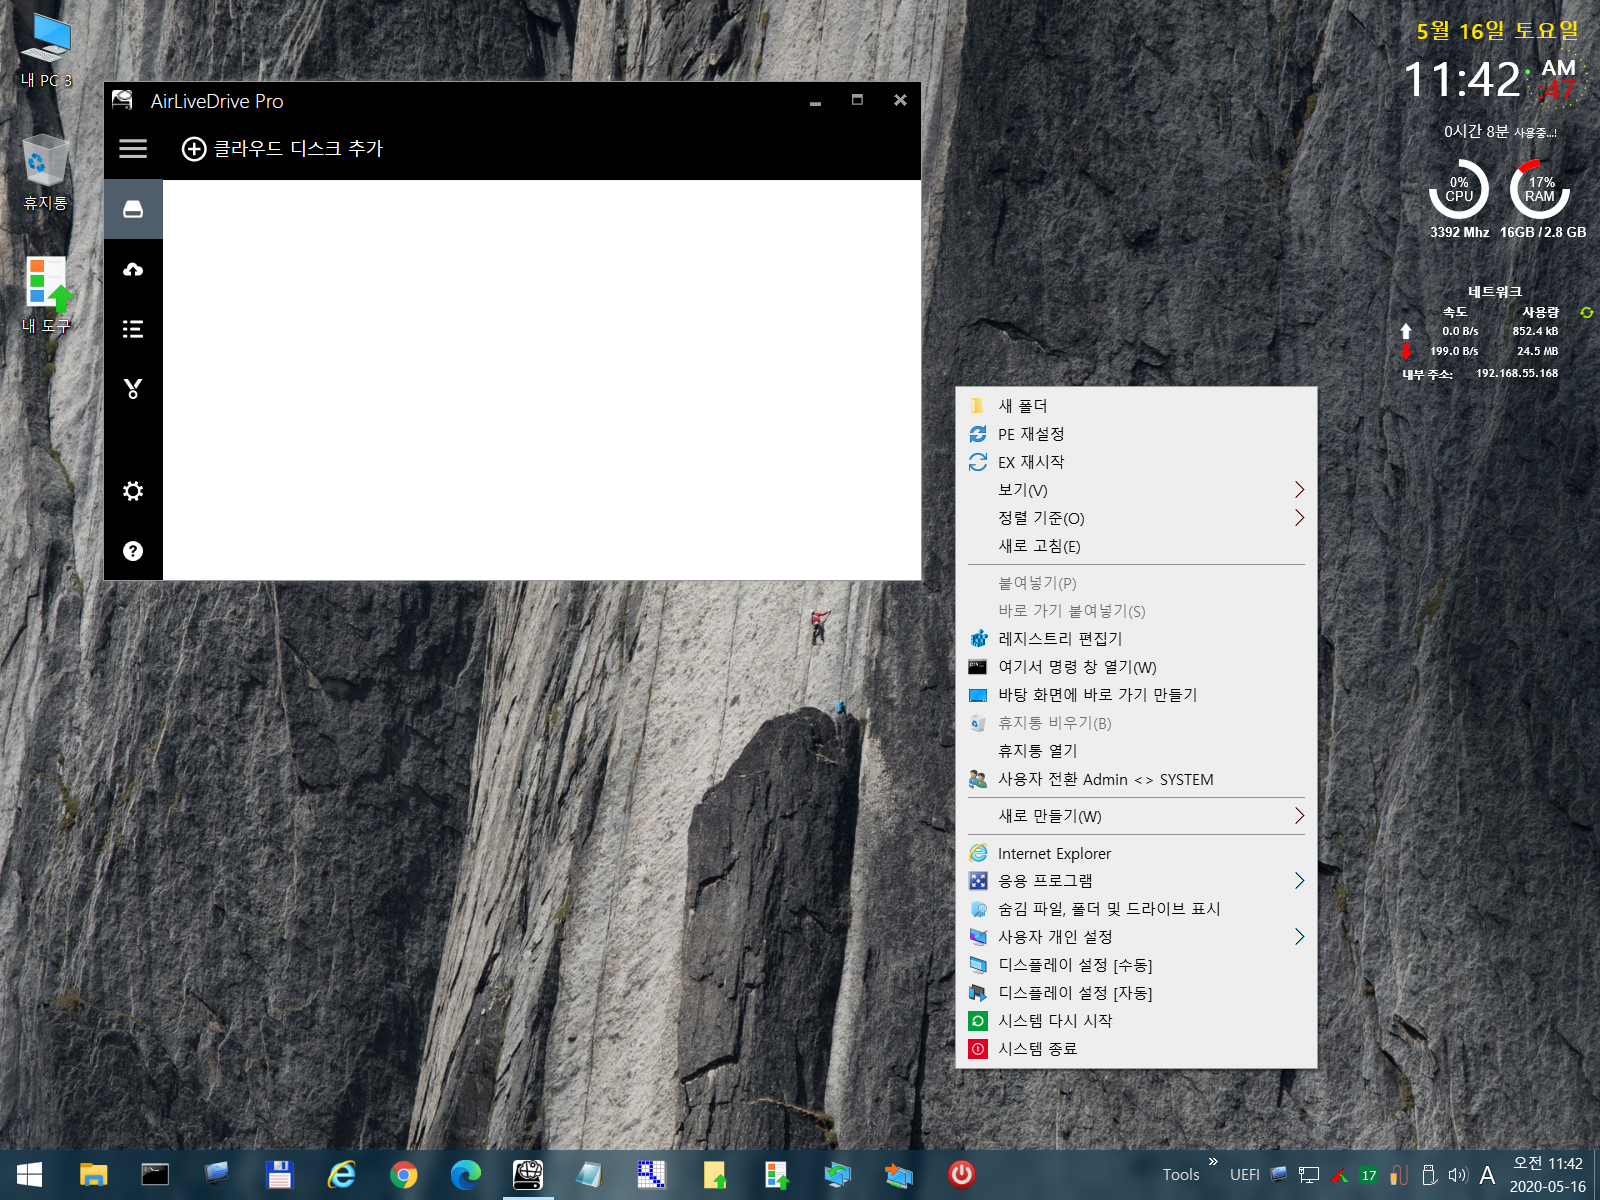Open File Explorer from taskbar
Screen dimensions: 1600x1200
tap(93, 1175)
